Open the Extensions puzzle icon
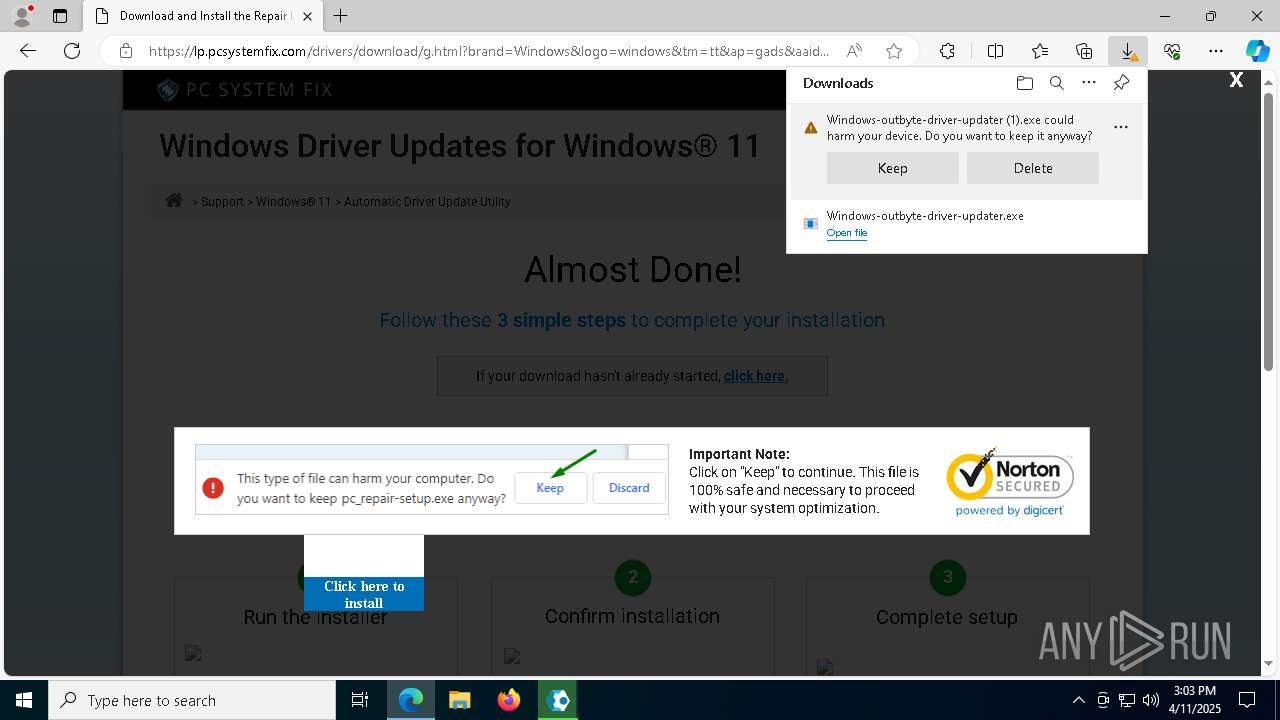Image resolution: width=1280 pixels, height=720 pixels. pyautogui.click(x=947, y=51)
